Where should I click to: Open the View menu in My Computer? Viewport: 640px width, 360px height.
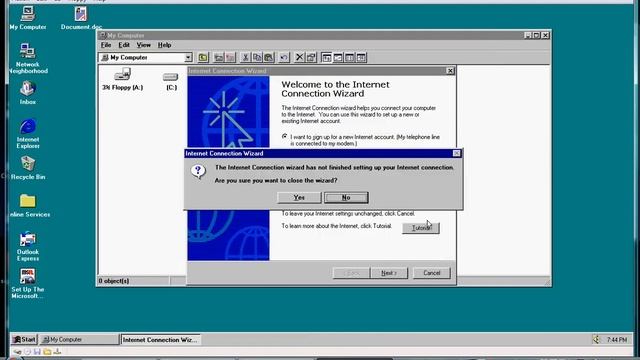coord(143,45)
